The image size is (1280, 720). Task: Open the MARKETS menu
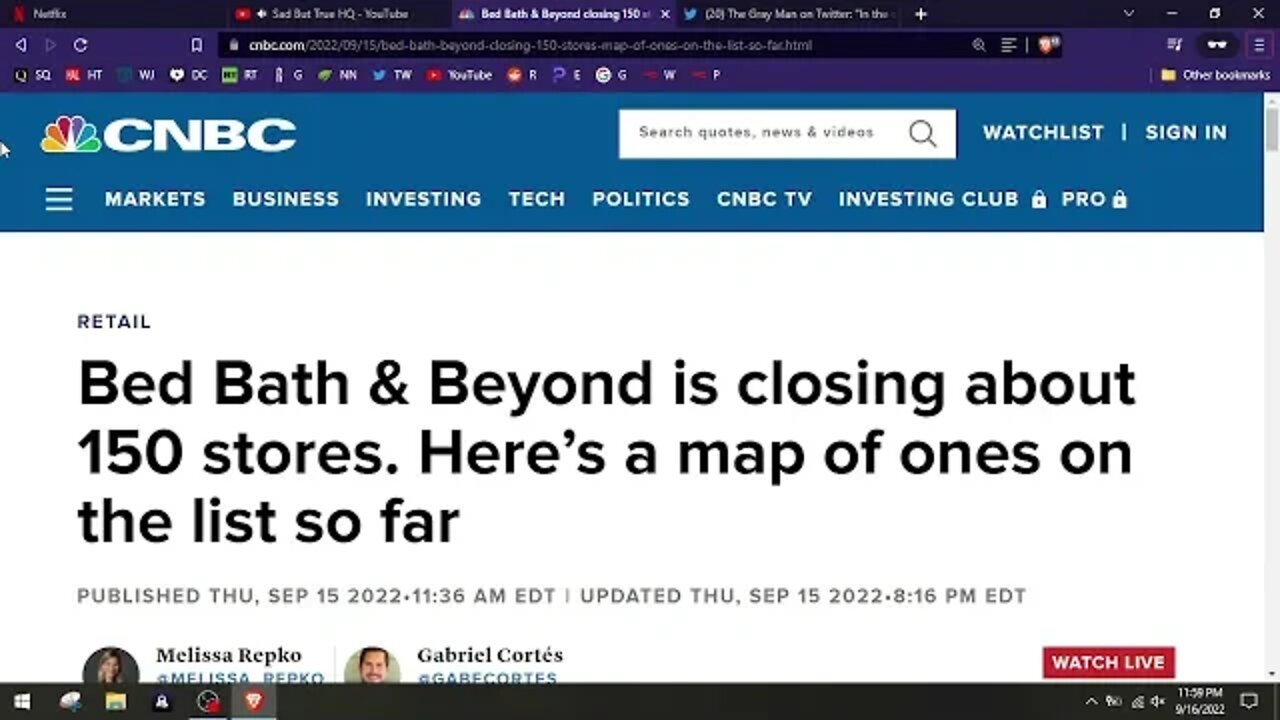coord(155,199)
